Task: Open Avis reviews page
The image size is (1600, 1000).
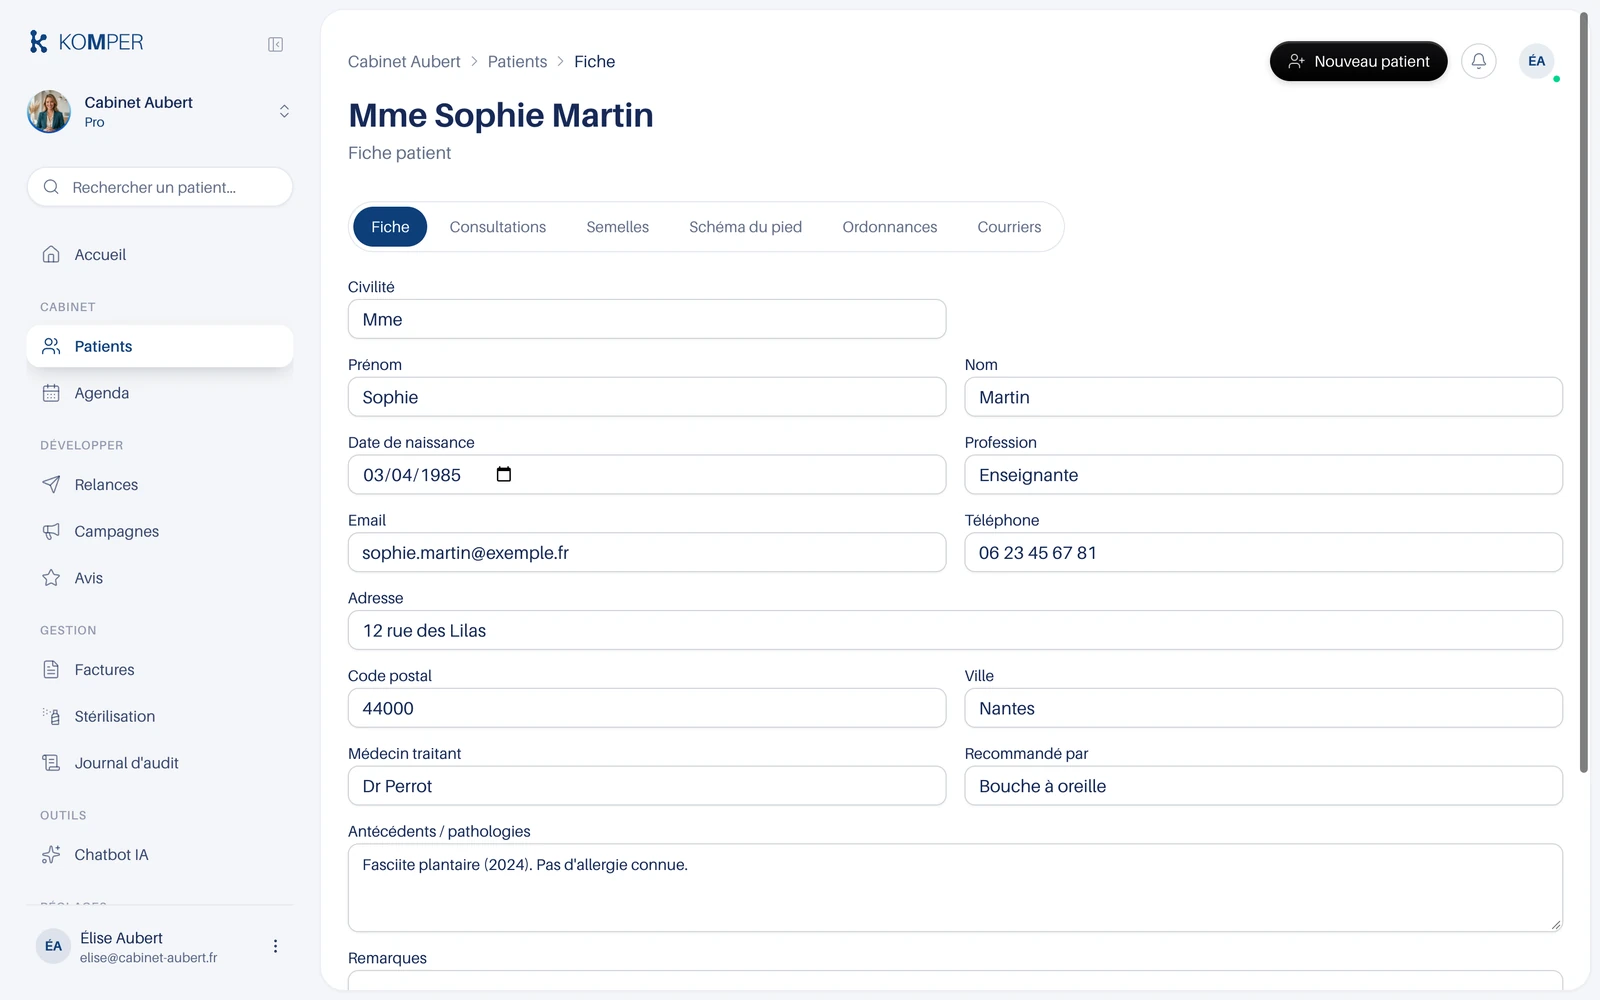Action: coord(160,578)
